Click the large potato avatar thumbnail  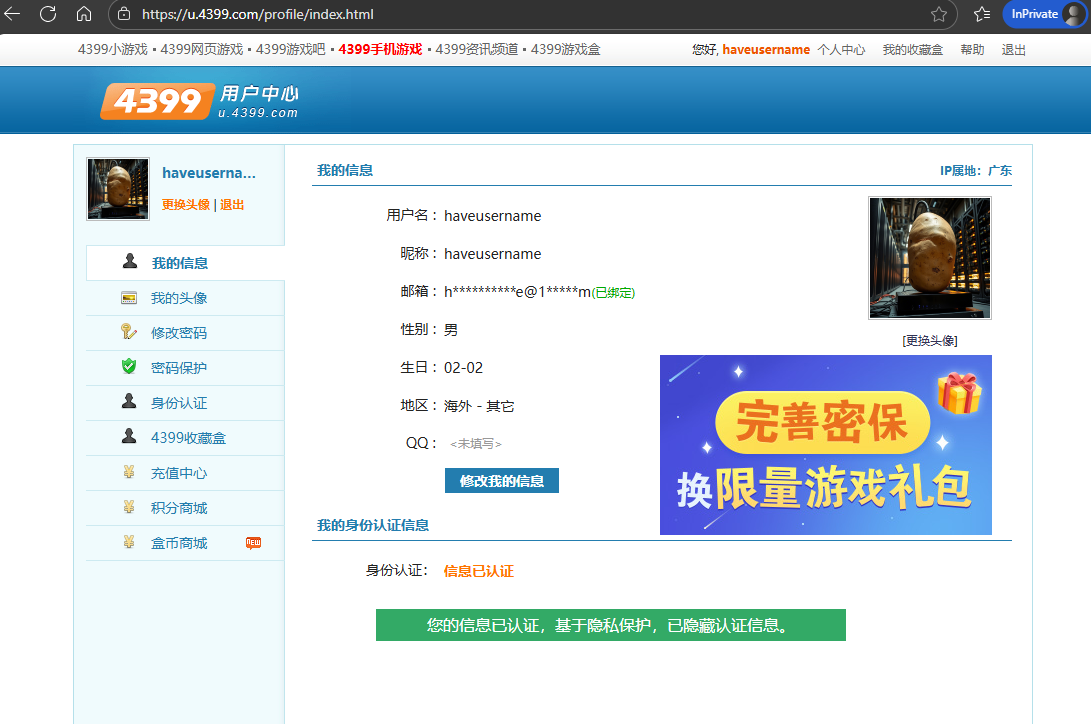(x=929, y=257)
